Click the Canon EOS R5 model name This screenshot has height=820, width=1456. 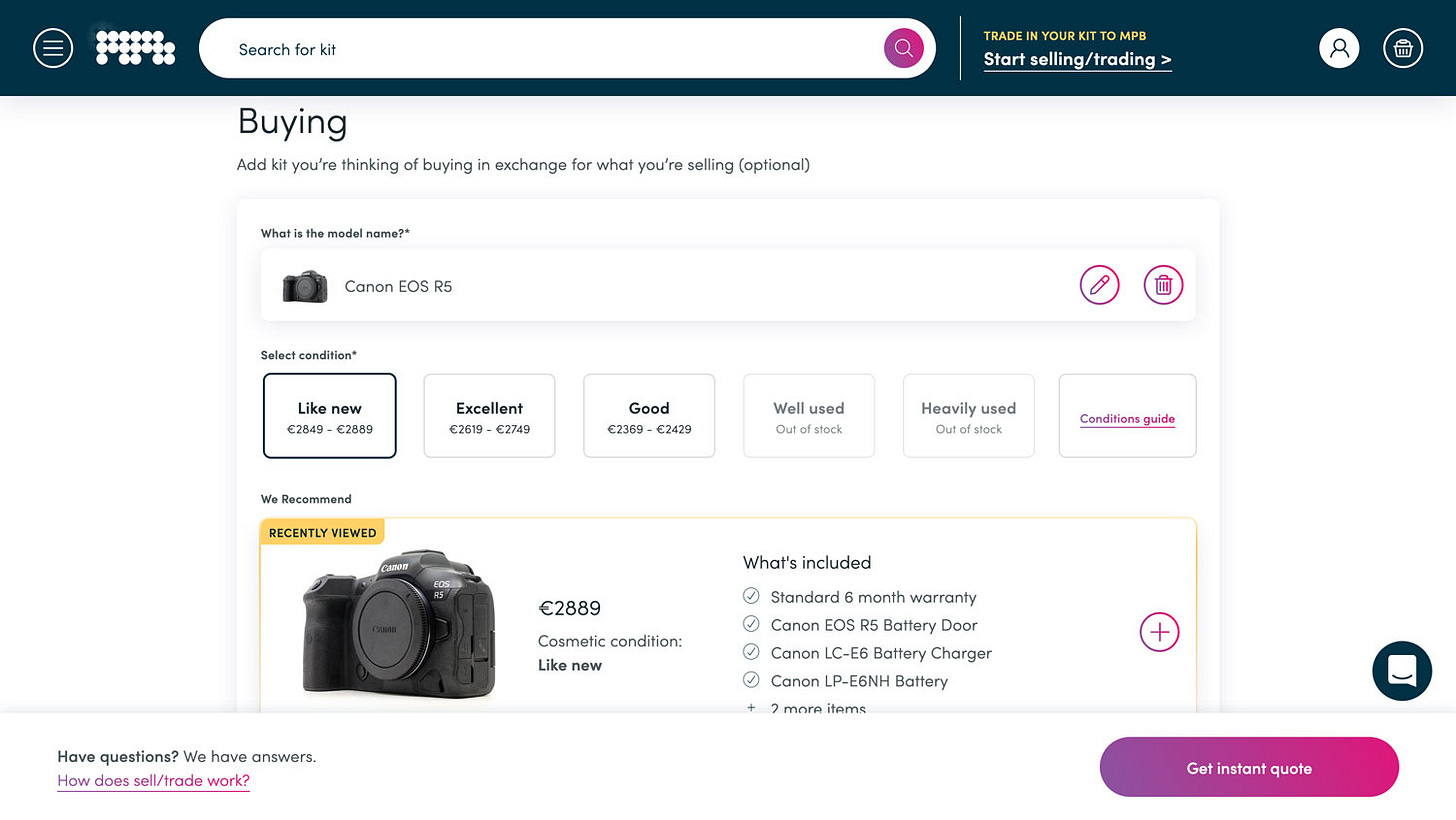[398, 286]
